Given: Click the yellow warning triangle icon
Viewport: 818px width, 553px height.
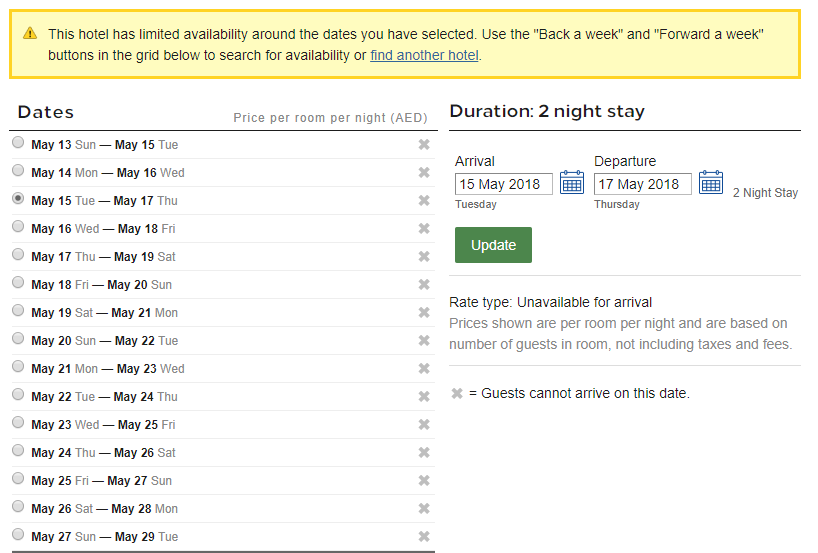Looking at the screenshot, I should coord(30,35).
